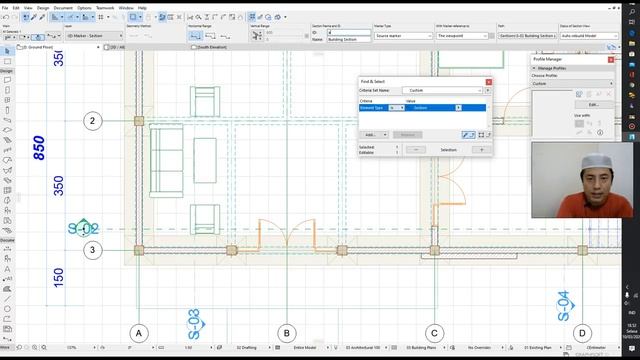Toggle the Vertical Range setting icon

[257, 36]
